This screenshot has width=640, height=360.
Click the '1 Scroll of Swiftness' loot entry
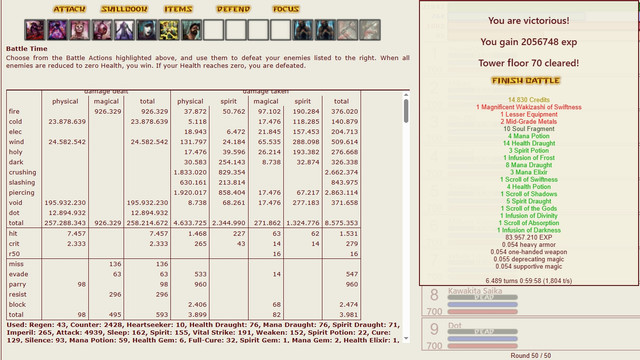click(529, 180)
